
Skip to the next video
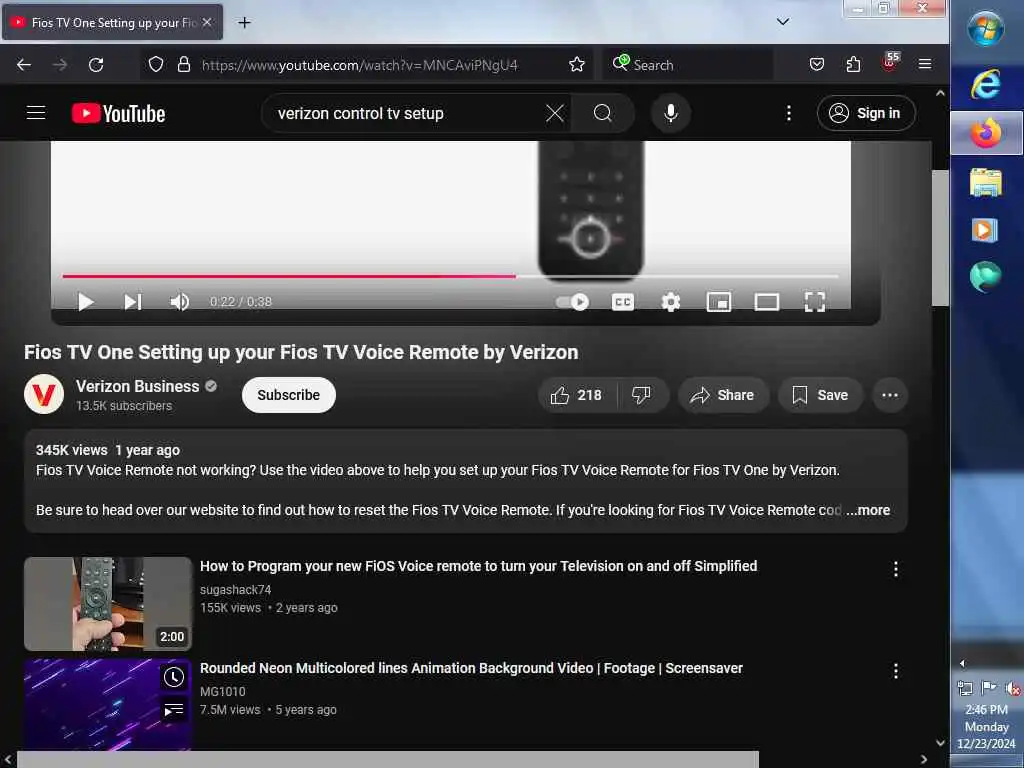pos(133,302)
